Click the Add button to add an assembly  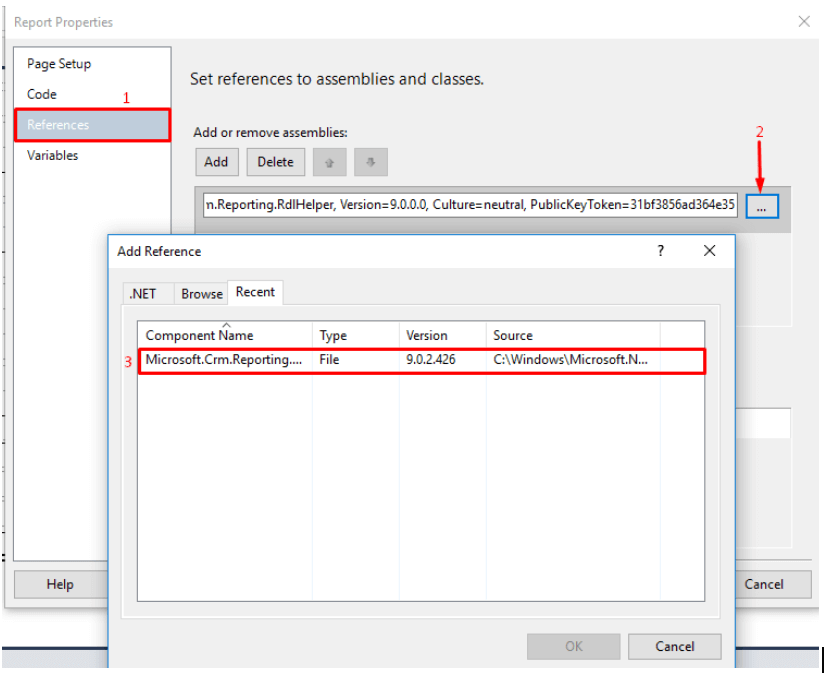216,161
